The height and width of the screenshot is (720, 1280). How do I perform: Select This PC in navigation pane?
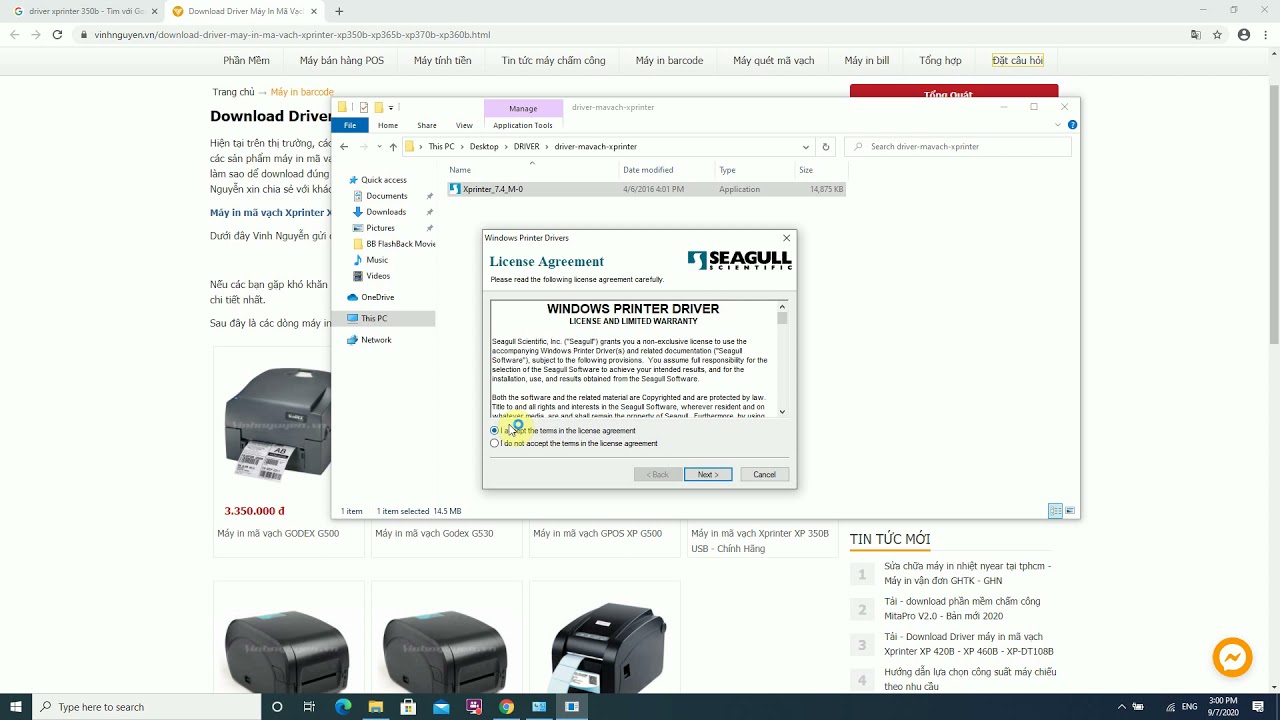374,318
